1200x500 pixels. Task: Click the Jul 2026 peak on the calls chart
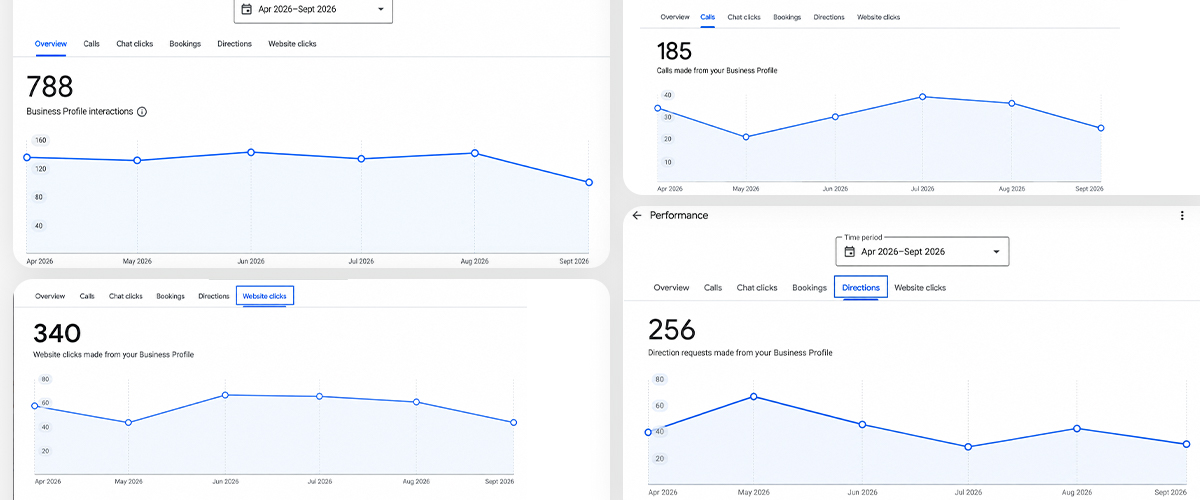[x=923, y=97]
